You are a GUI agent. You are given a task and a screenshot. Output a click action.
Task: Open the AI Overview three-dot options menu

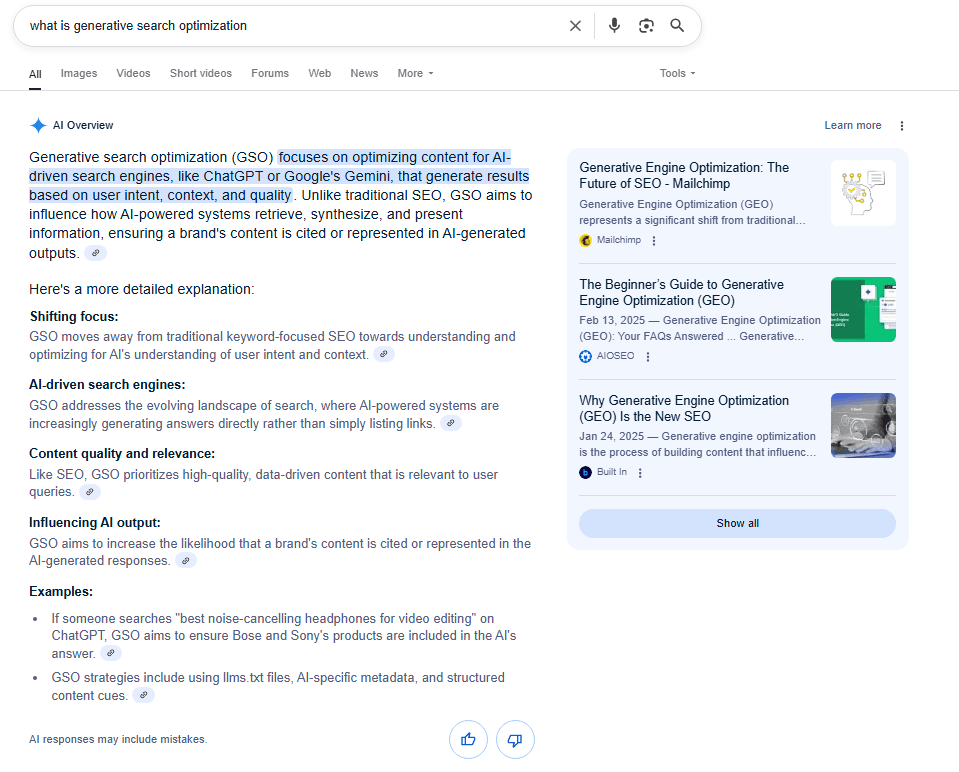(x=902, y=125)
